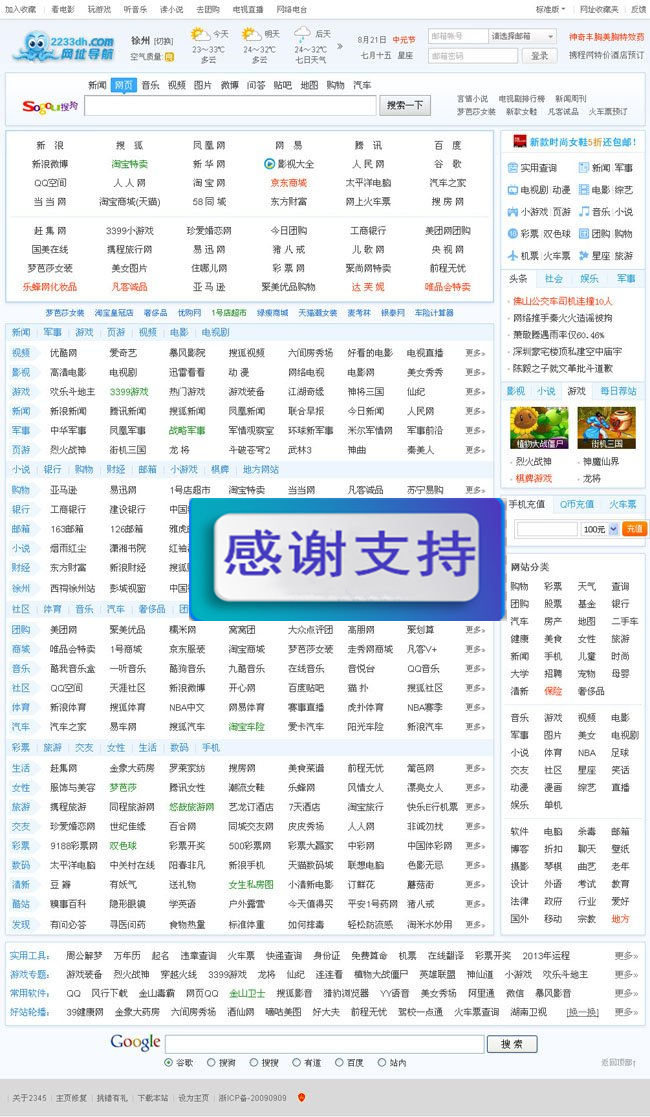Expand 更多 in the 视频 row
This screenshot has width=650, height=1117.
pyautogui.click(x=475, y=353)
